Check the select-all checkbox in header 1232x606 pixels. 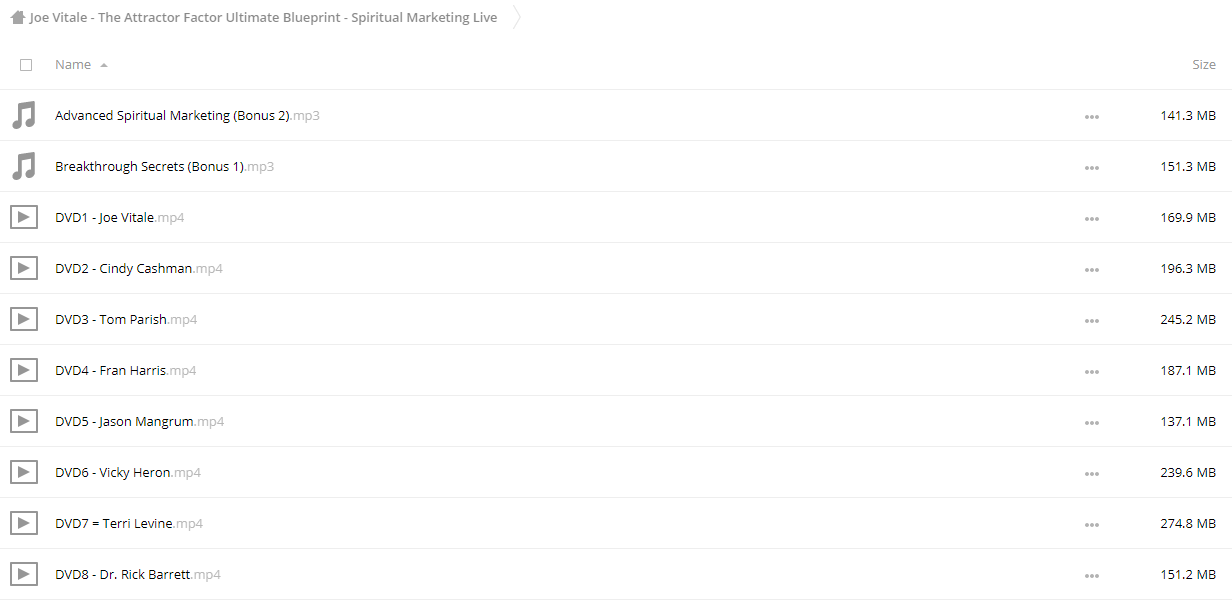click(26, 65)
